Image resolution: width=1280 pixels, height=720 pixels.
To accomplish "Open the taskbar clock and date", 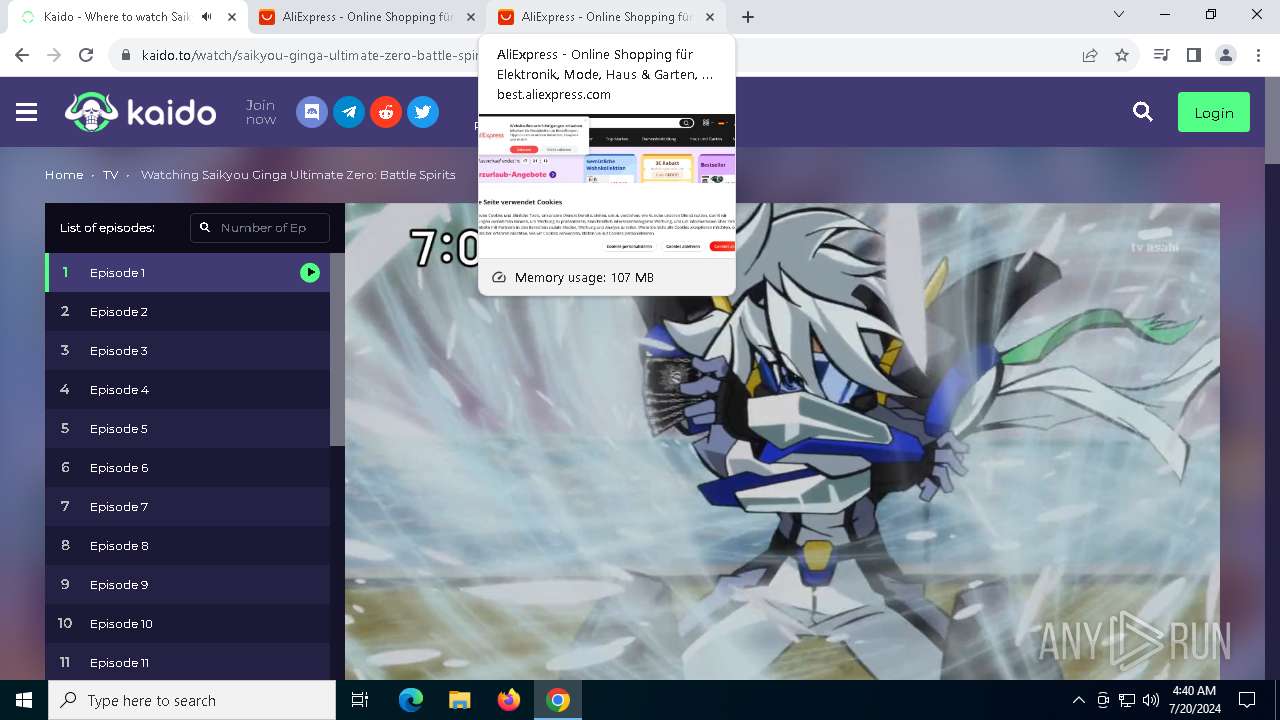I will tap(1194, 700).
